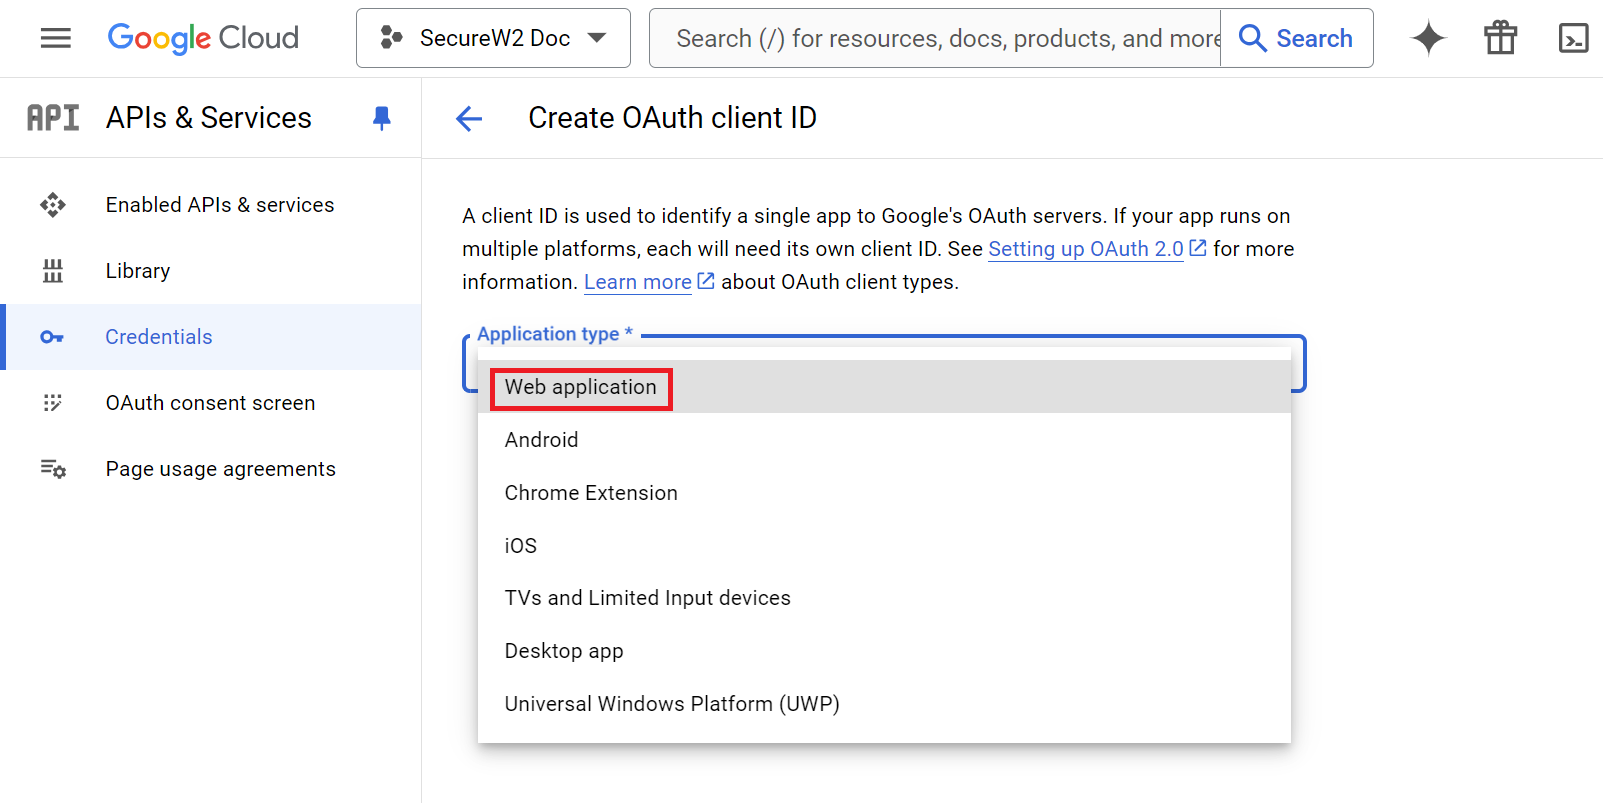The width and height of the screenshot is (1603, 803).
Task: Open the main navigation hamburger menu
Action: pos(55,38)
